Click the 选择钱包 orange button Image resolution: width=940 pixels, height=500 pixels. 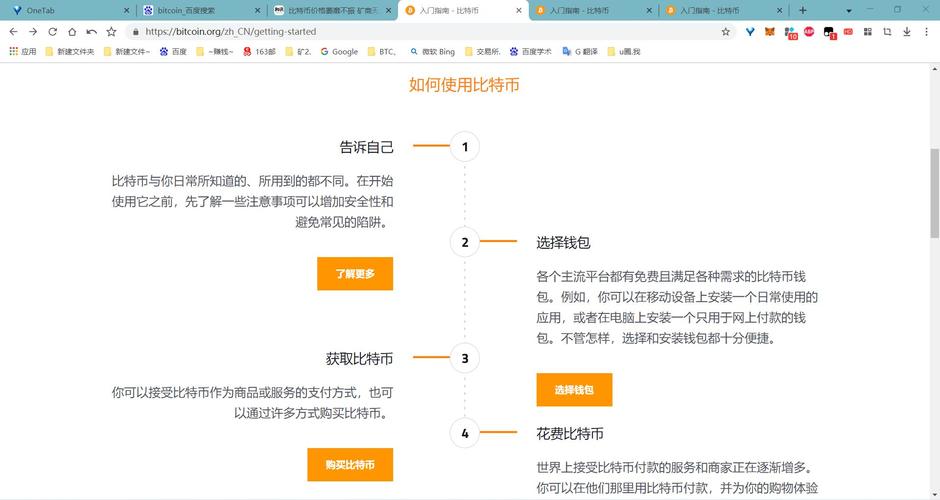[574, 390]
